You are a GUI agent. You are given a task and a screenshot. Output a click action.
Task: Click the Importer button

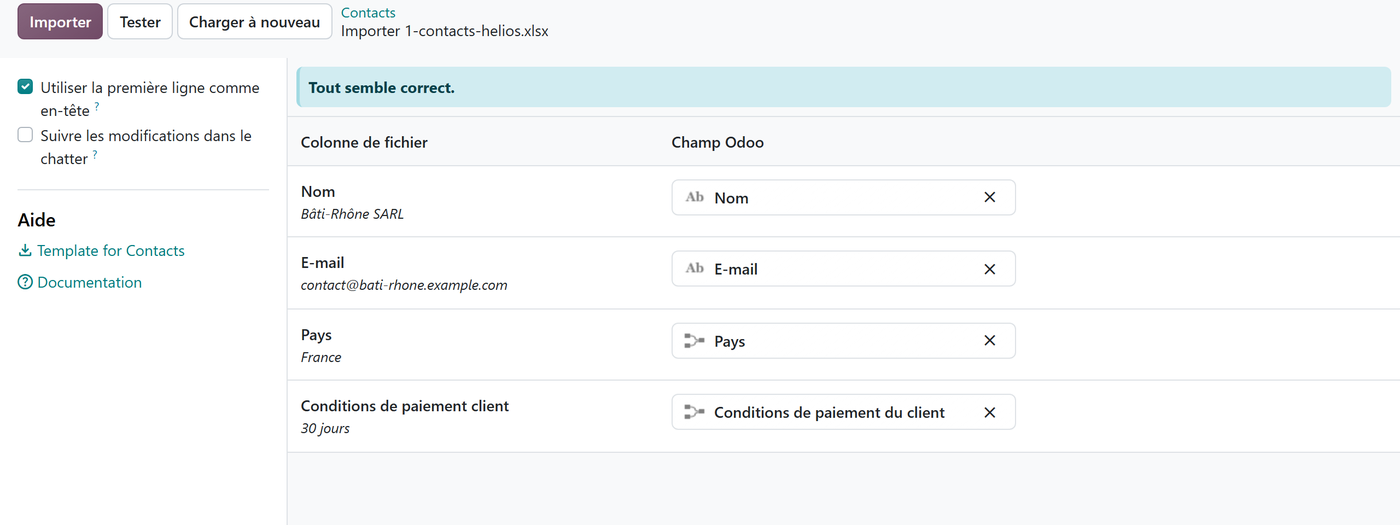[60, 21]
